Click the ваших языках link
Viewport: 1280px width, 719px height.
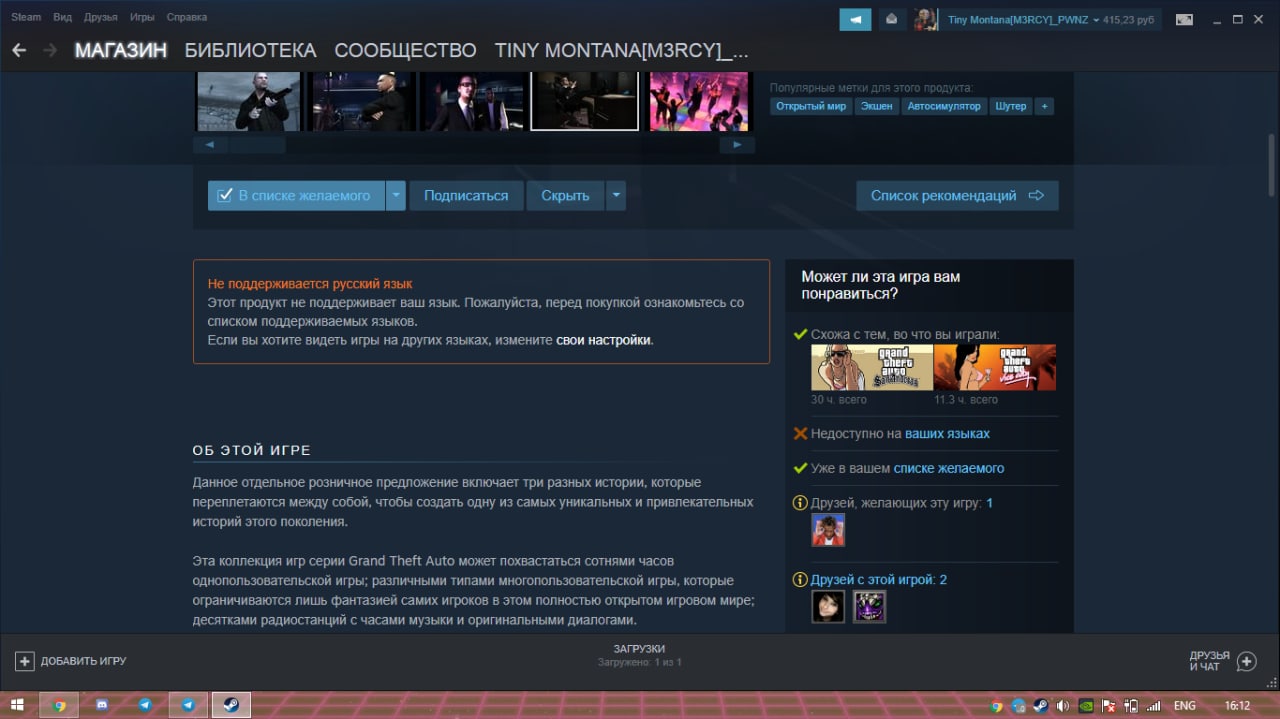947,434
